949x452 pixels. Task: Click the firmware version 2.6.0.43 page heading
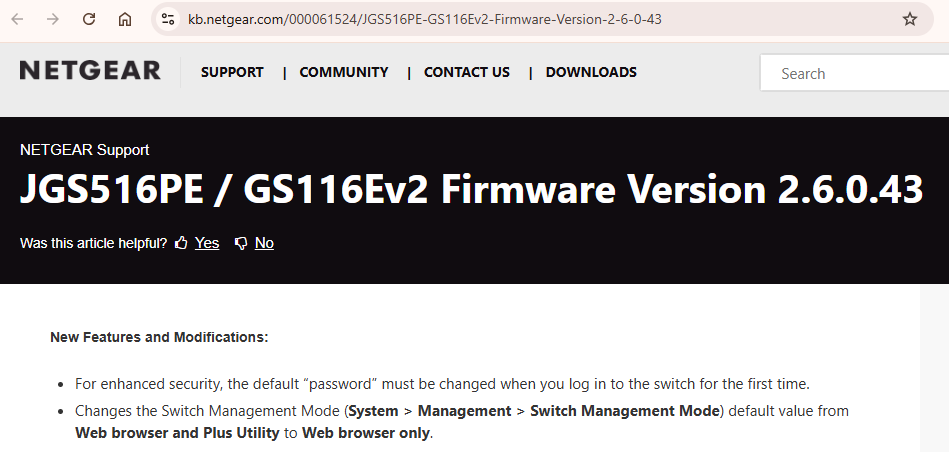click(x=471, y=189)
